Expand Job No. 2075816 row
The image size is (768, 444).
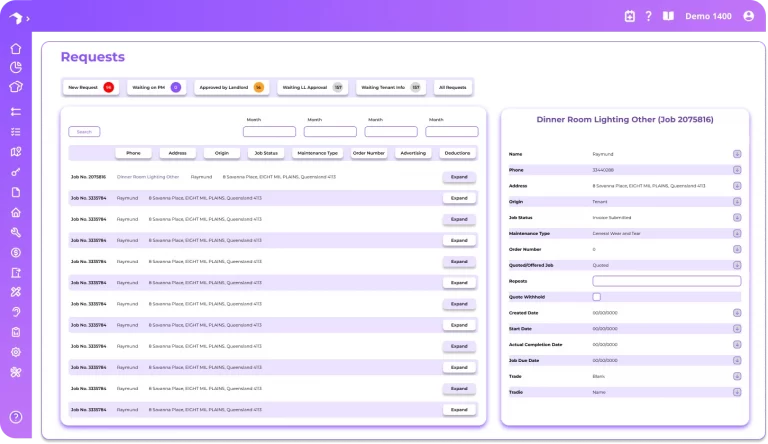coord(459,177)
